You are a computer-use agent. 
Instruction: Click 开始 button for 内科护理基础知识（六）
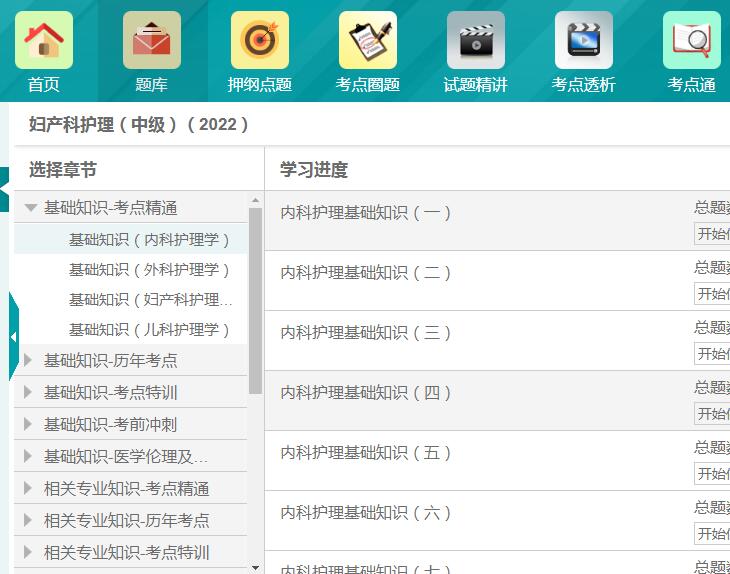(x=712, y=533)
